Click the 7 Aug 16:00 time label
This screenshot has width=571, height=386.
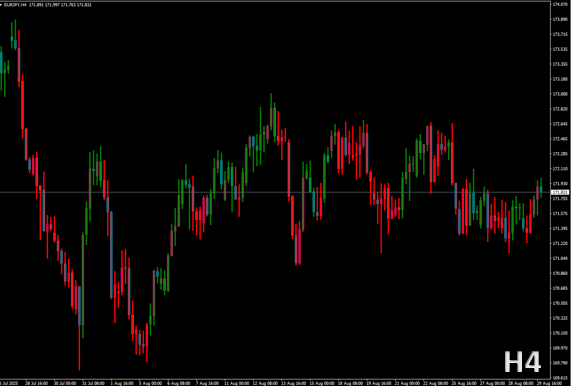coord(207,383)
